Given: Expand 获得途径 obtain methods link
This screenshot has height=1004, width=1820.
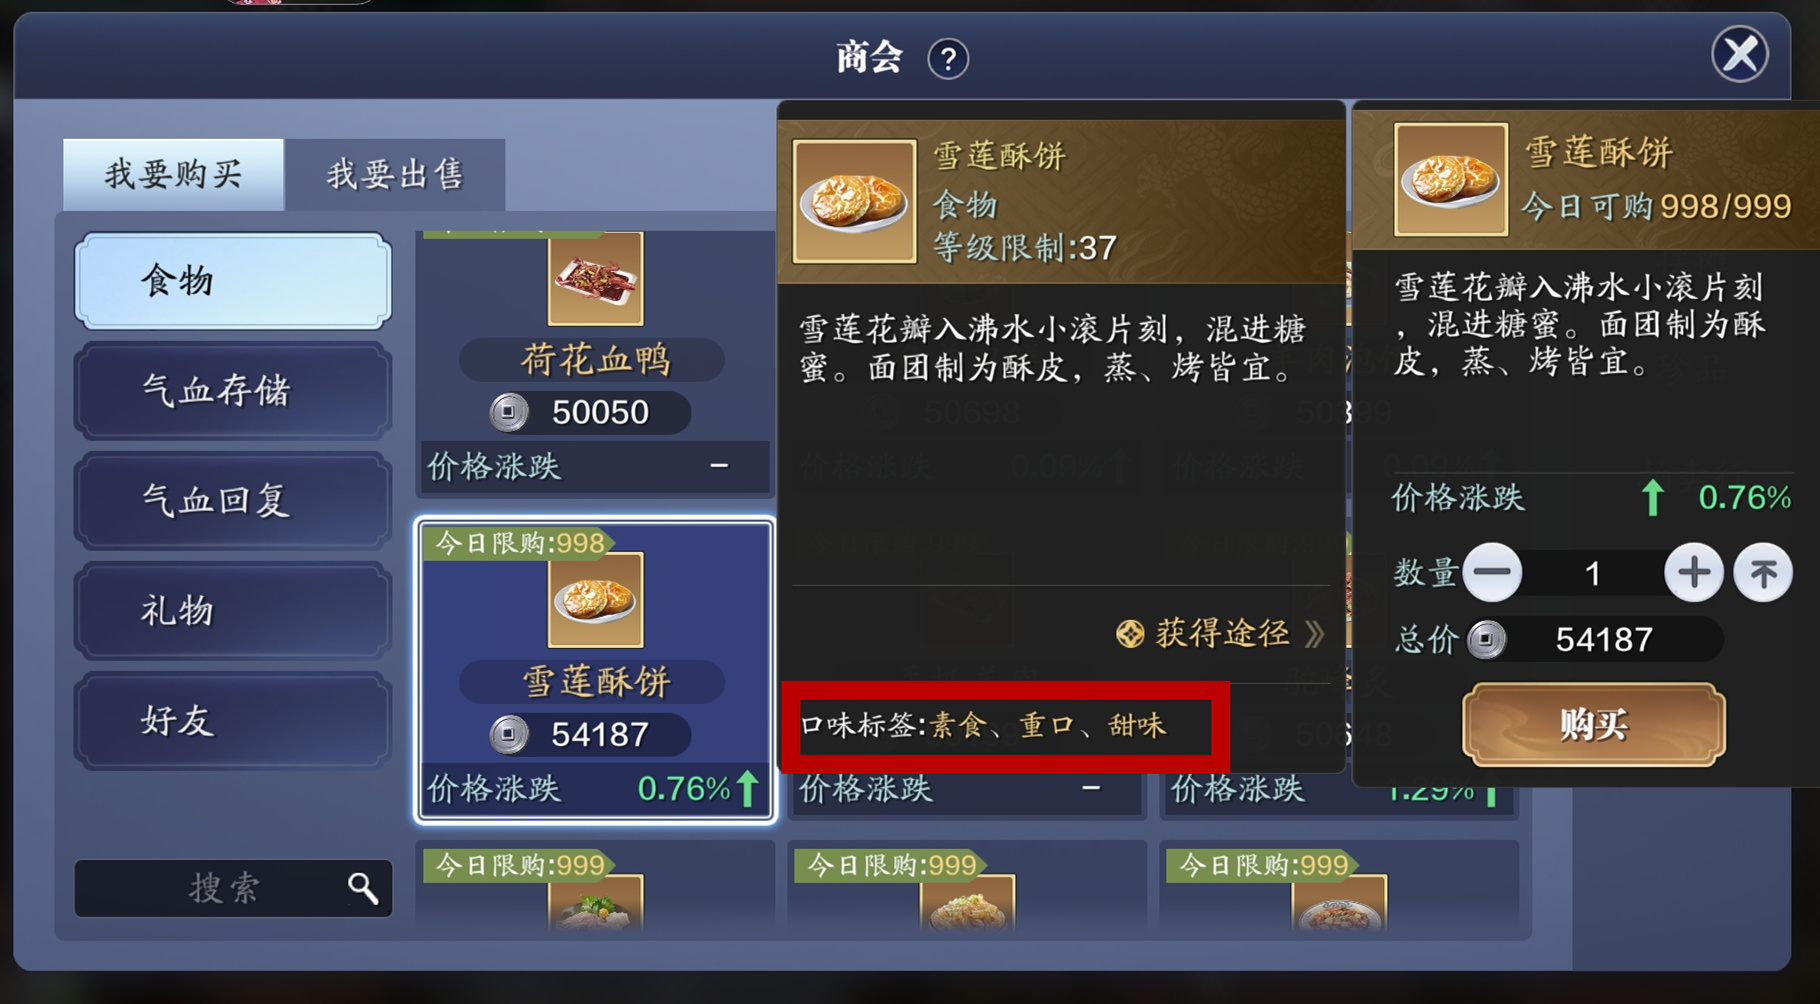Looking at the screenshot, I should coord(1220,634).
